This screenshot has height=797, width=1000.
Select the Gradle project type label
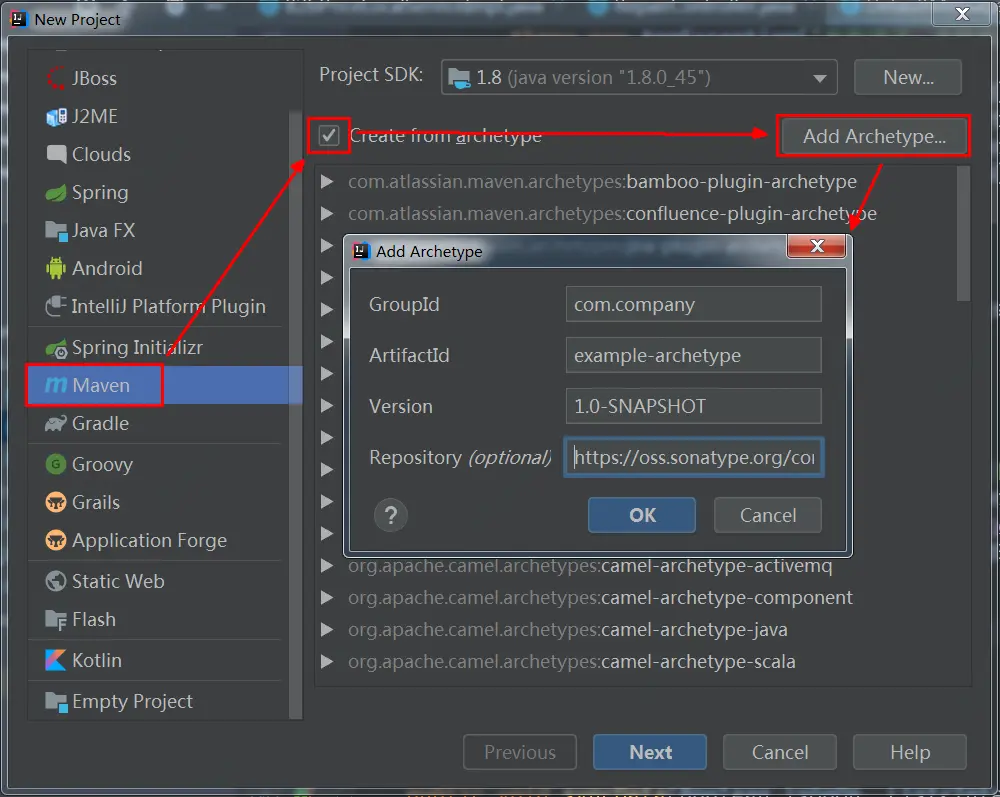point(100,423)
